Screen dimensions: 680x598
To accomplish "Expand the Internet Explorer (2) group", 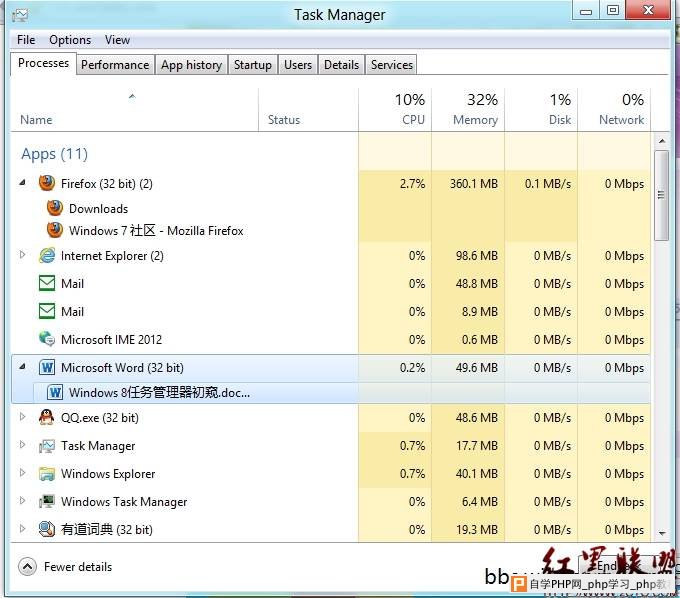I will (23, 255).
